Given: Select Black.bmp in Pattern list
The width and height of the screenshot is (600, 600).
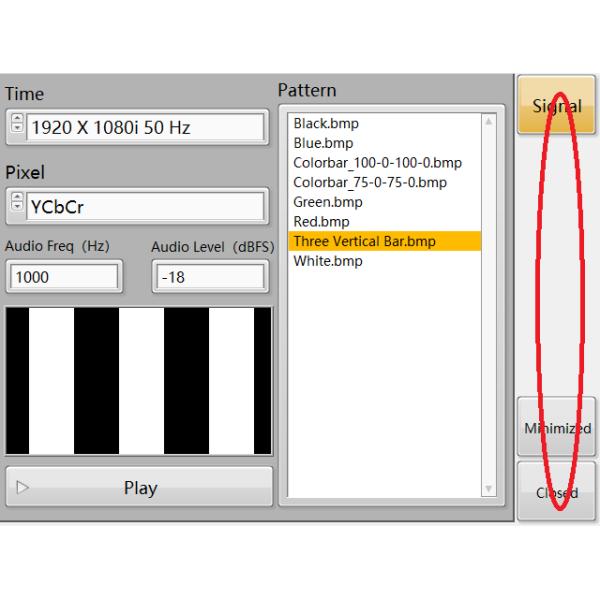Looking at the screenshot, I should [x=326, y=124].
